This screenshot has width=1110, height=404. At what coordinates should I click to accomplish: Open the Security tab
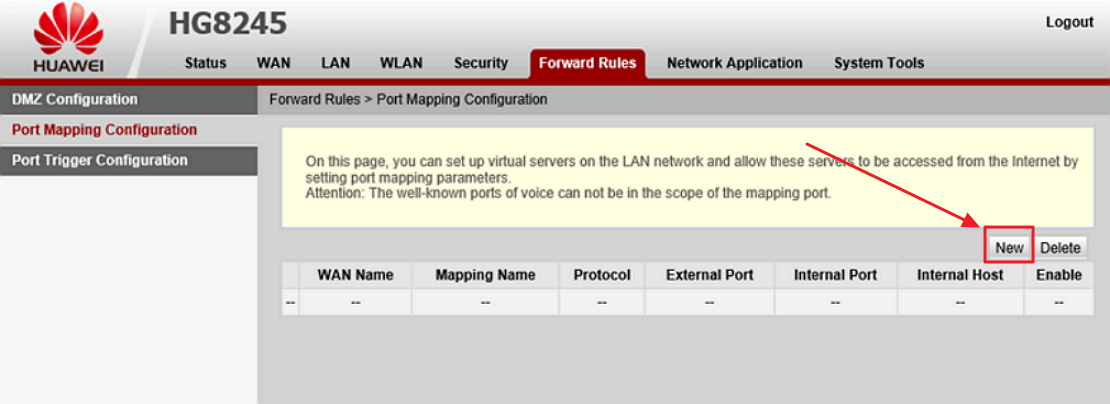481,63
